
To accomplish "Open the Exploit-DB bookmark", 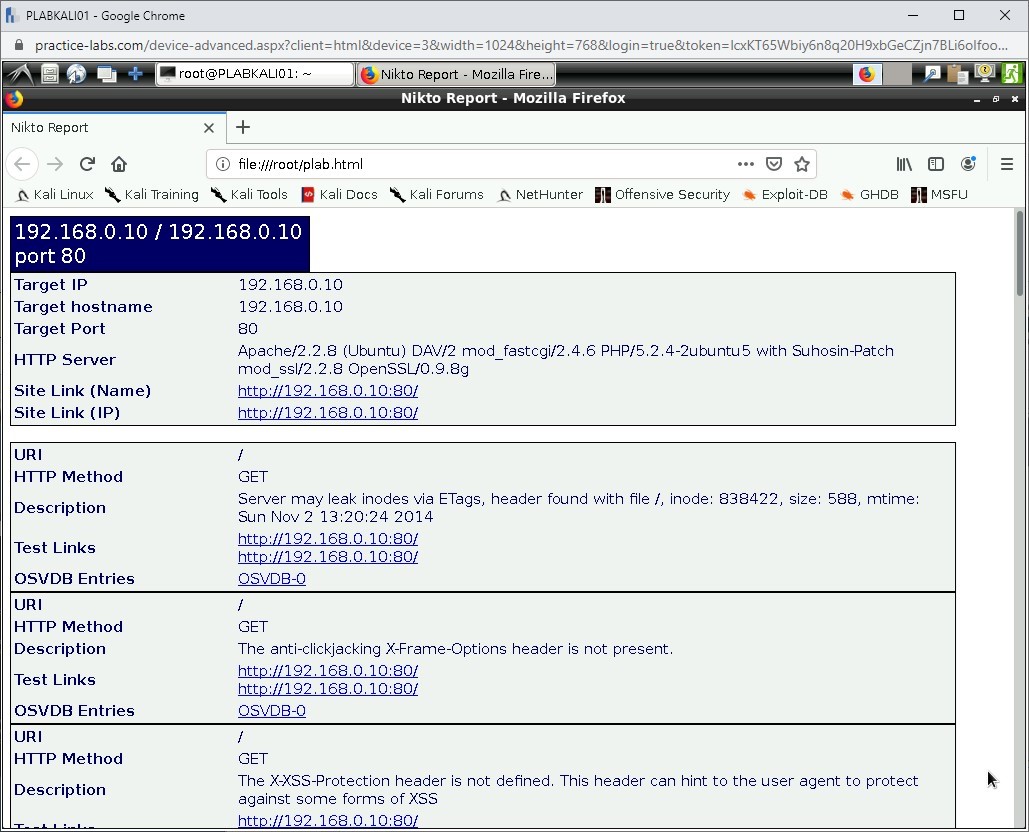I will click(785, 195).
